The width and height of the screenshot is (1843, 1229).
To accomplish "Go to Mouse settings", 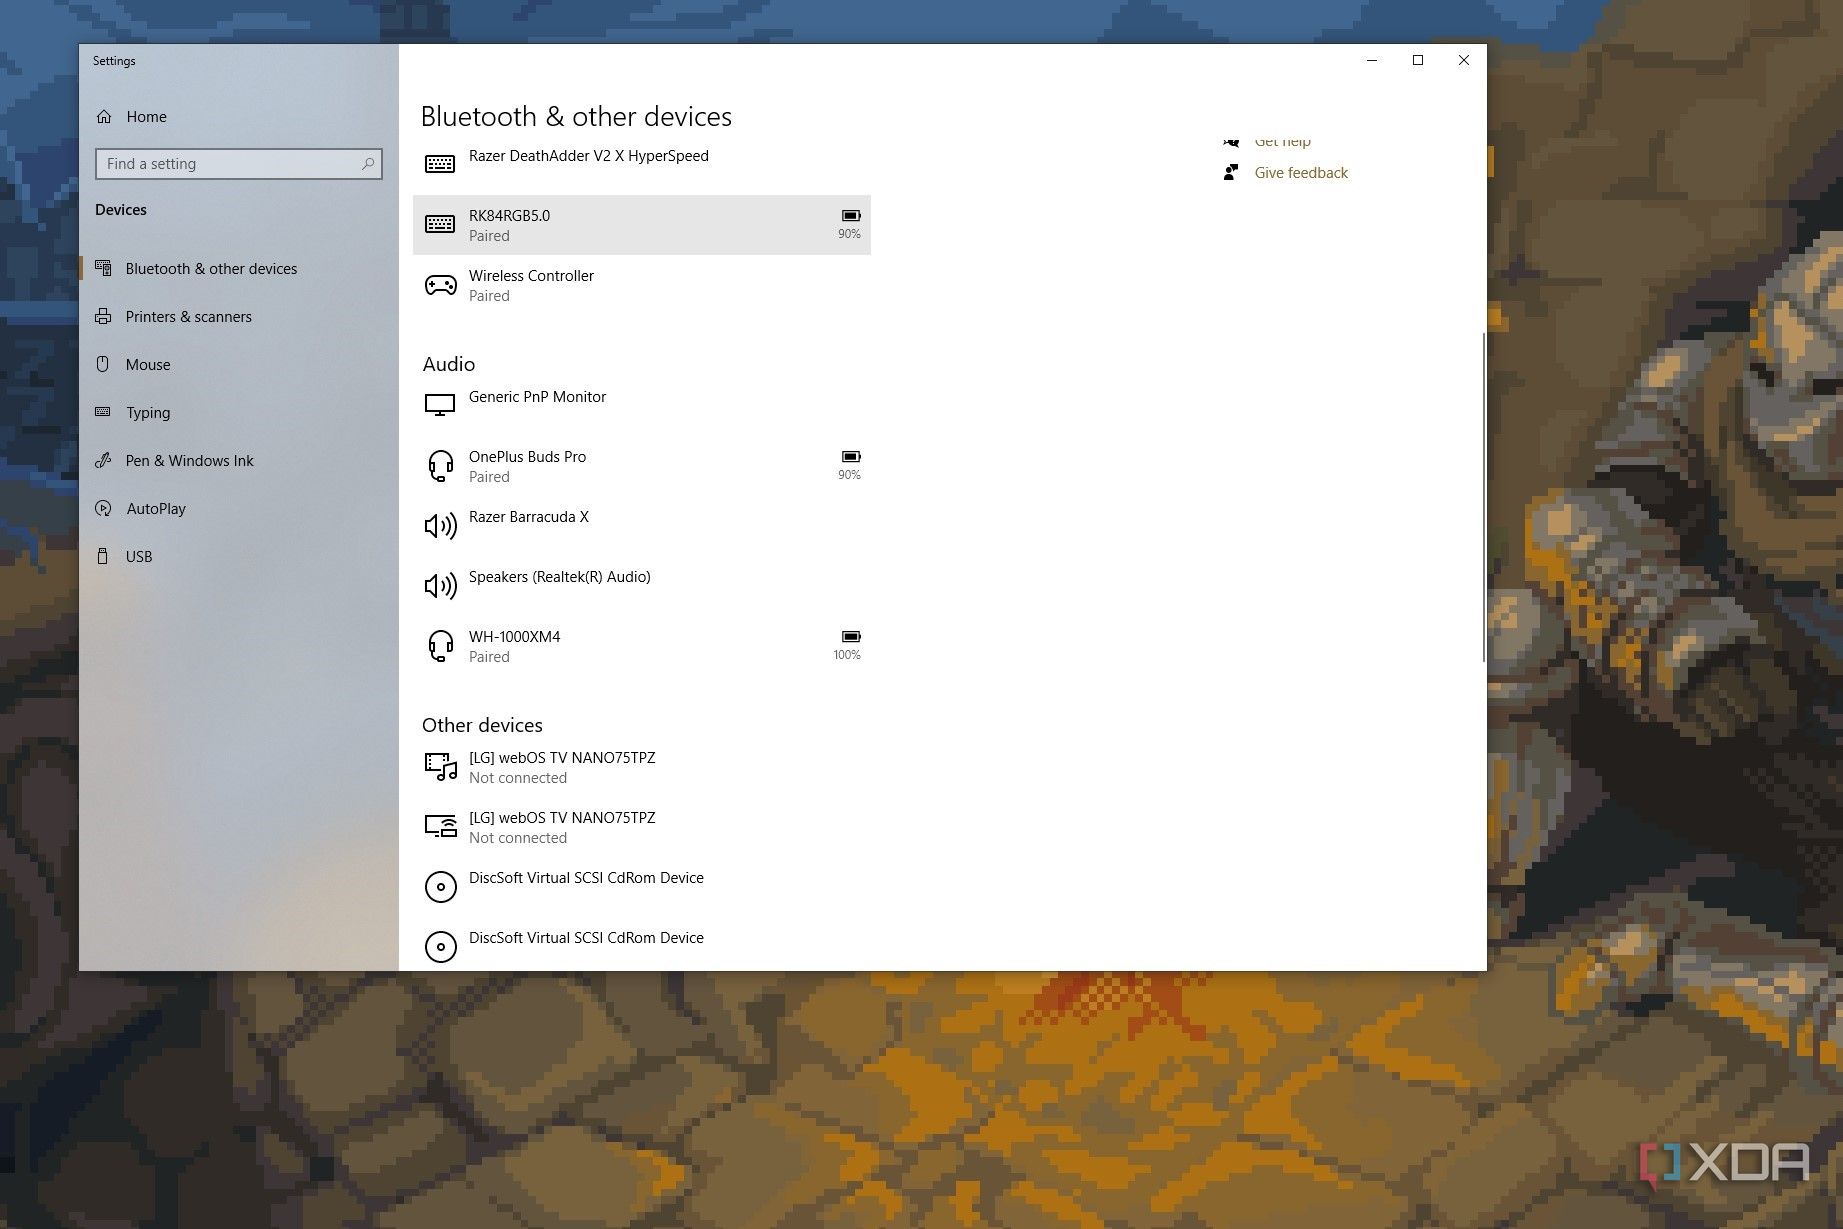I will pyautogui.click(x=239, y=365).
